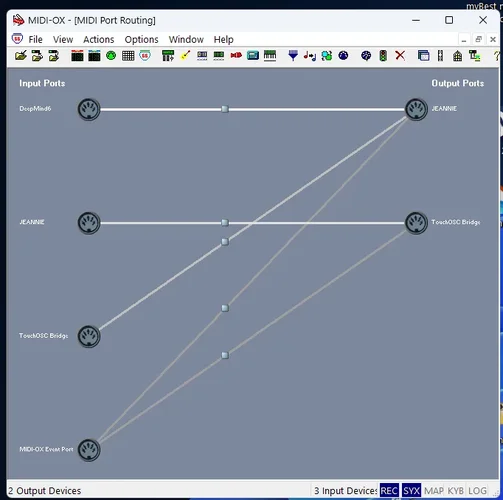The width and height of the screenshot is (503, 500).
Task: Open the View menu
Action: click(x=63, y=40)
